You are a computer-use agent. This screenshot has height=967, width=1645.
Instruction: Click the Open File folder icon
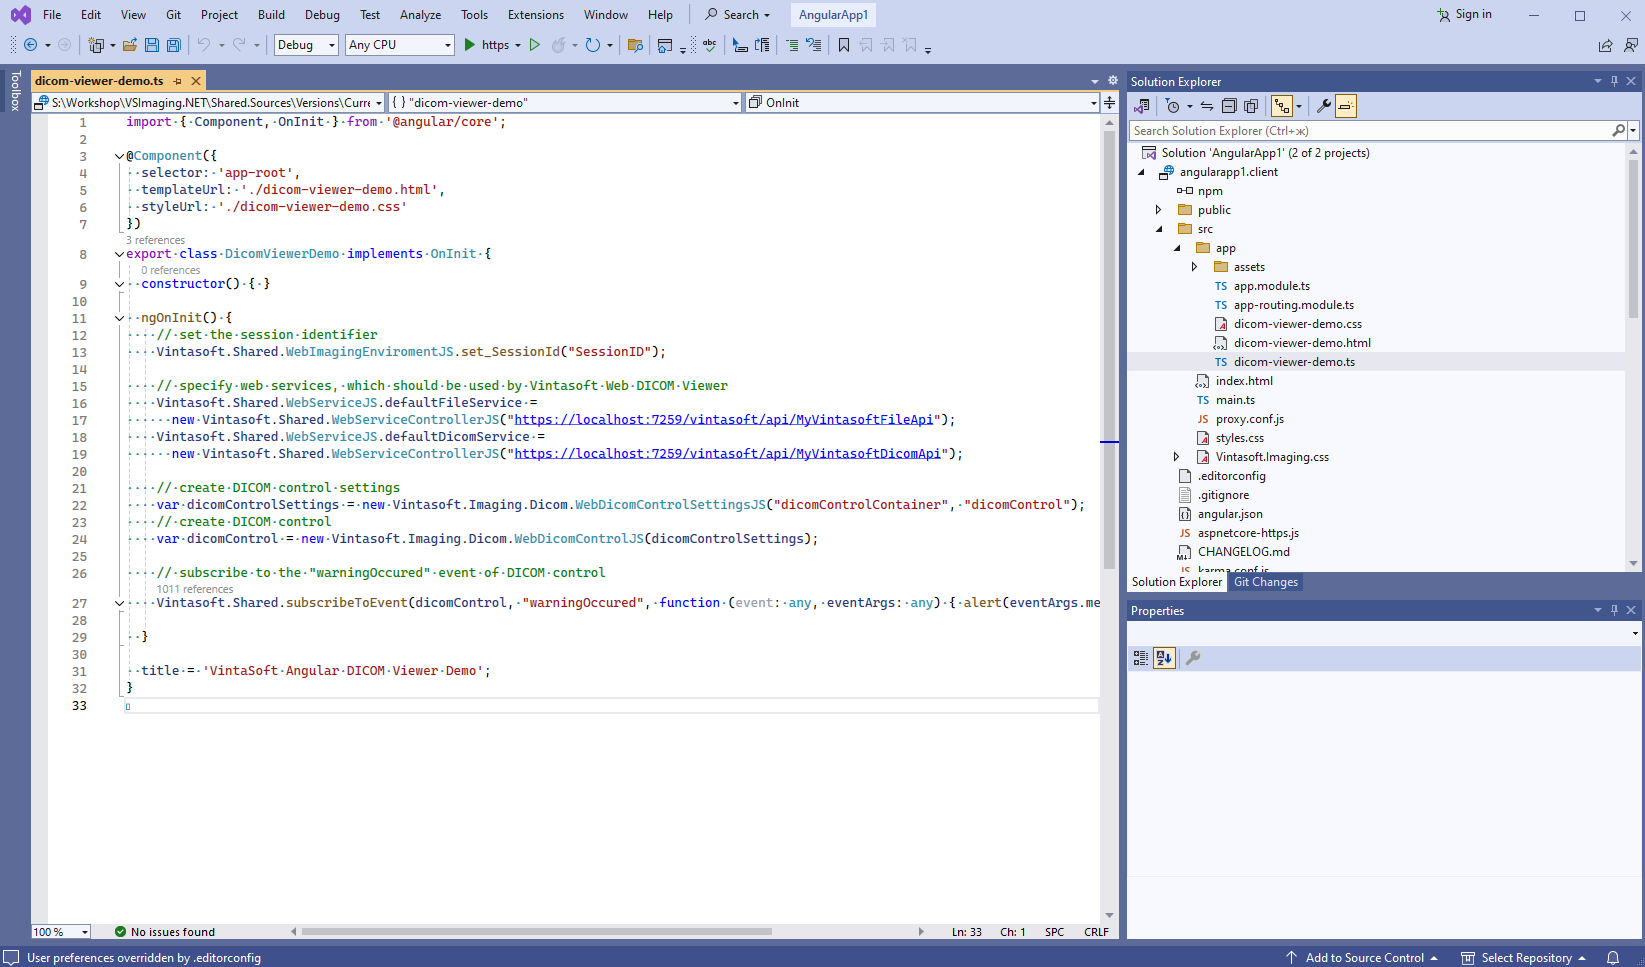tap(130, 45)
